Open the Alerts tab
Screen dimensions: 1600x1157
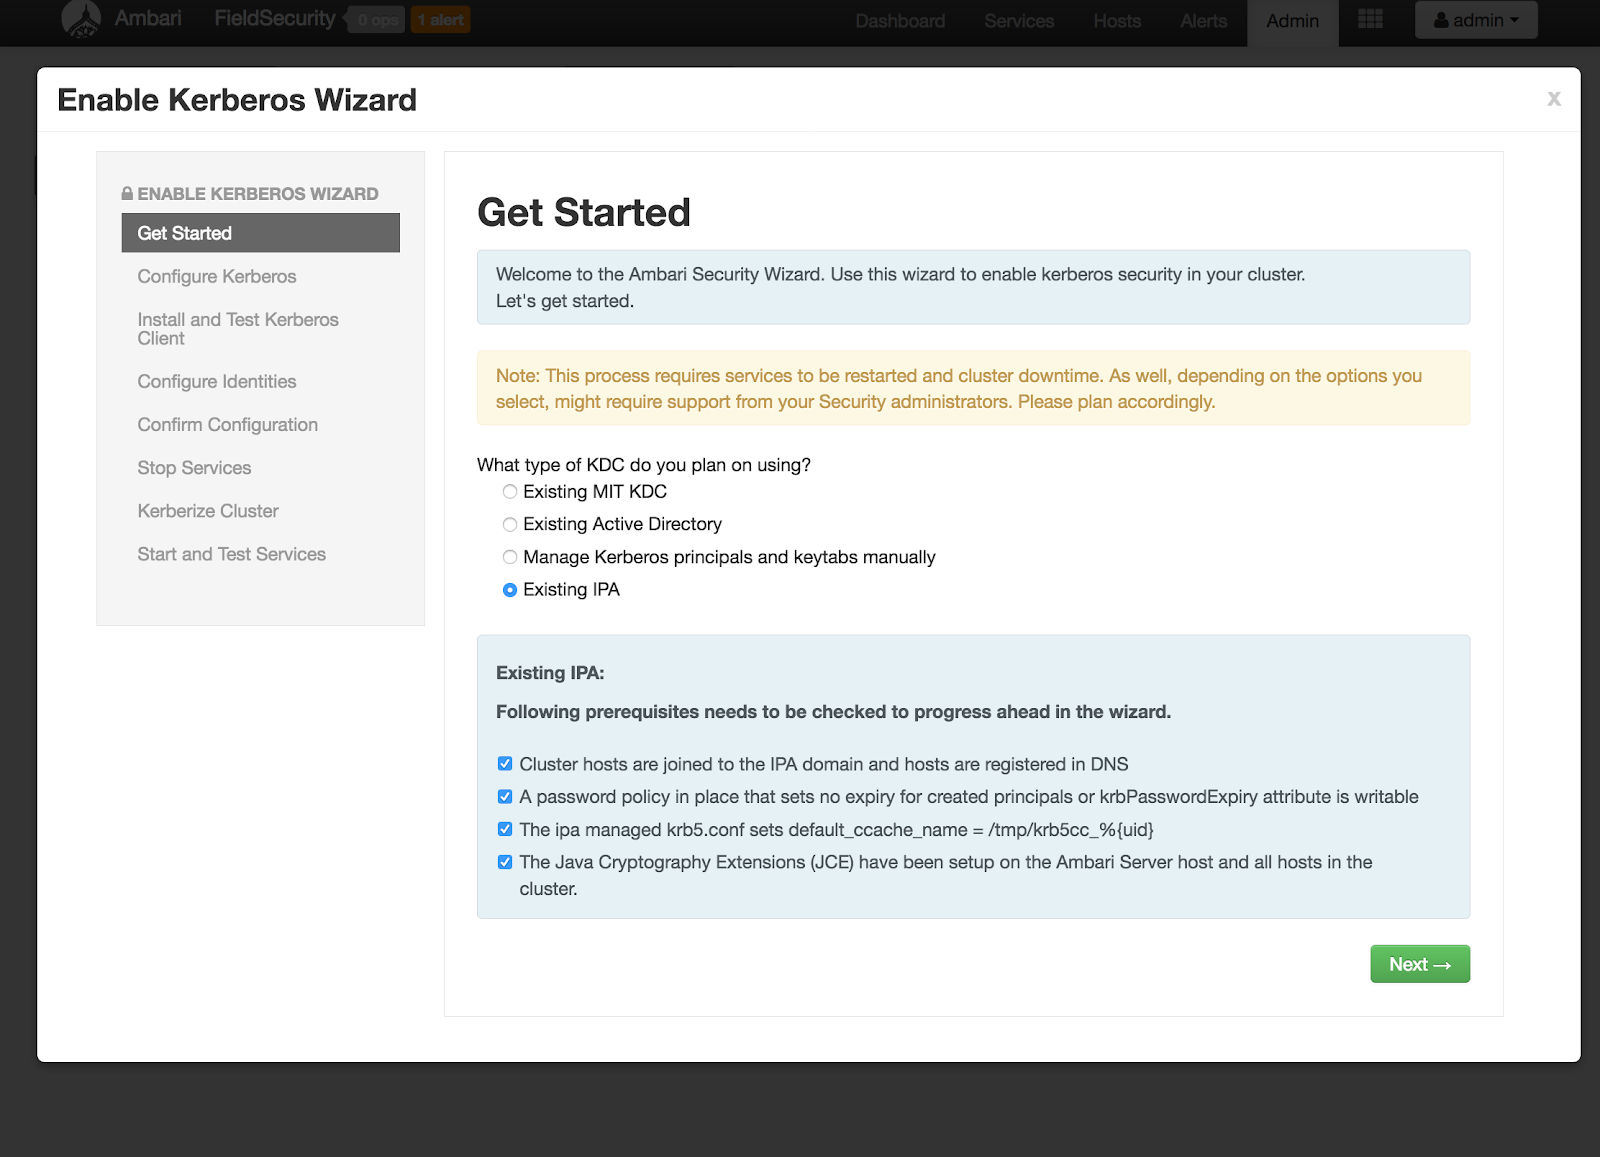tap(1203, 21)
